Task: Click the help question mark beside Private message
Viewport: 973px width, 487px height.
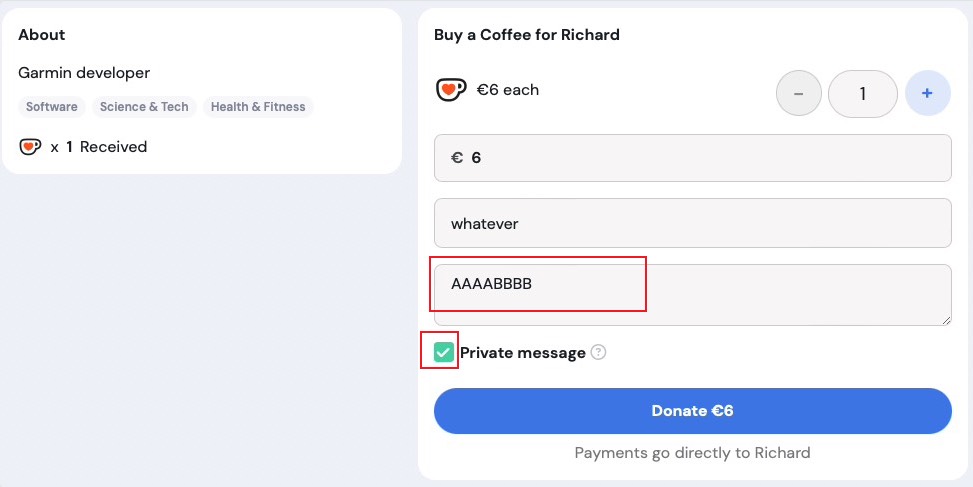Action: 598,352
